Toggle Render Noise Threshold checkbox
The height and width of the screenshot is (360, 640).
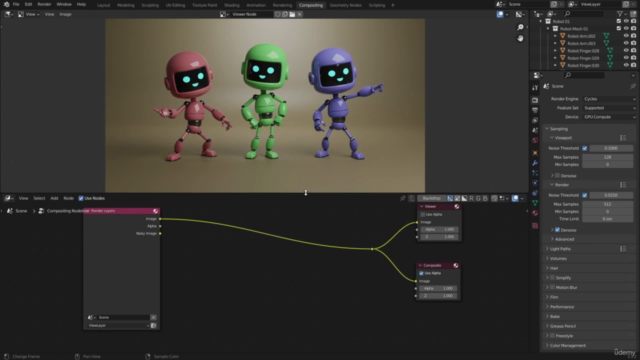coord(584,195)
